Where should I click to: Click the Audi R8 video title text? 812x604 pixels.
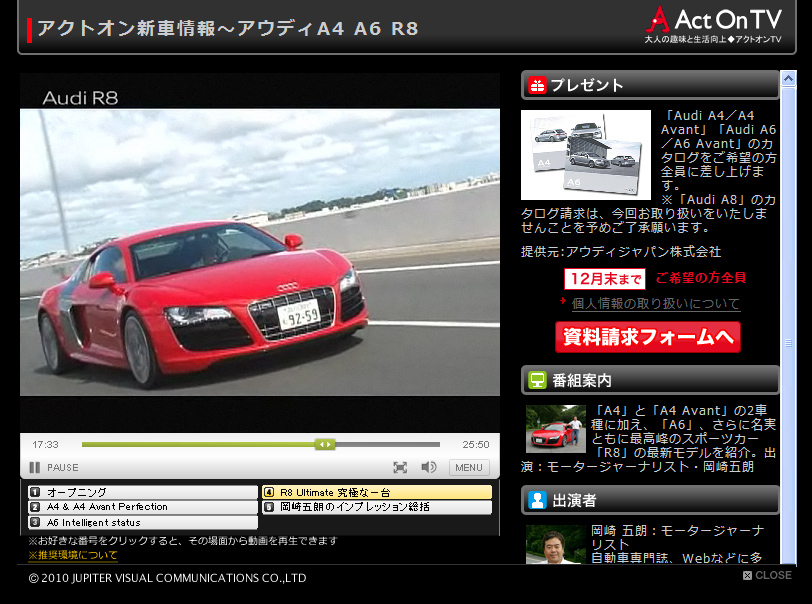coord(80,98)
